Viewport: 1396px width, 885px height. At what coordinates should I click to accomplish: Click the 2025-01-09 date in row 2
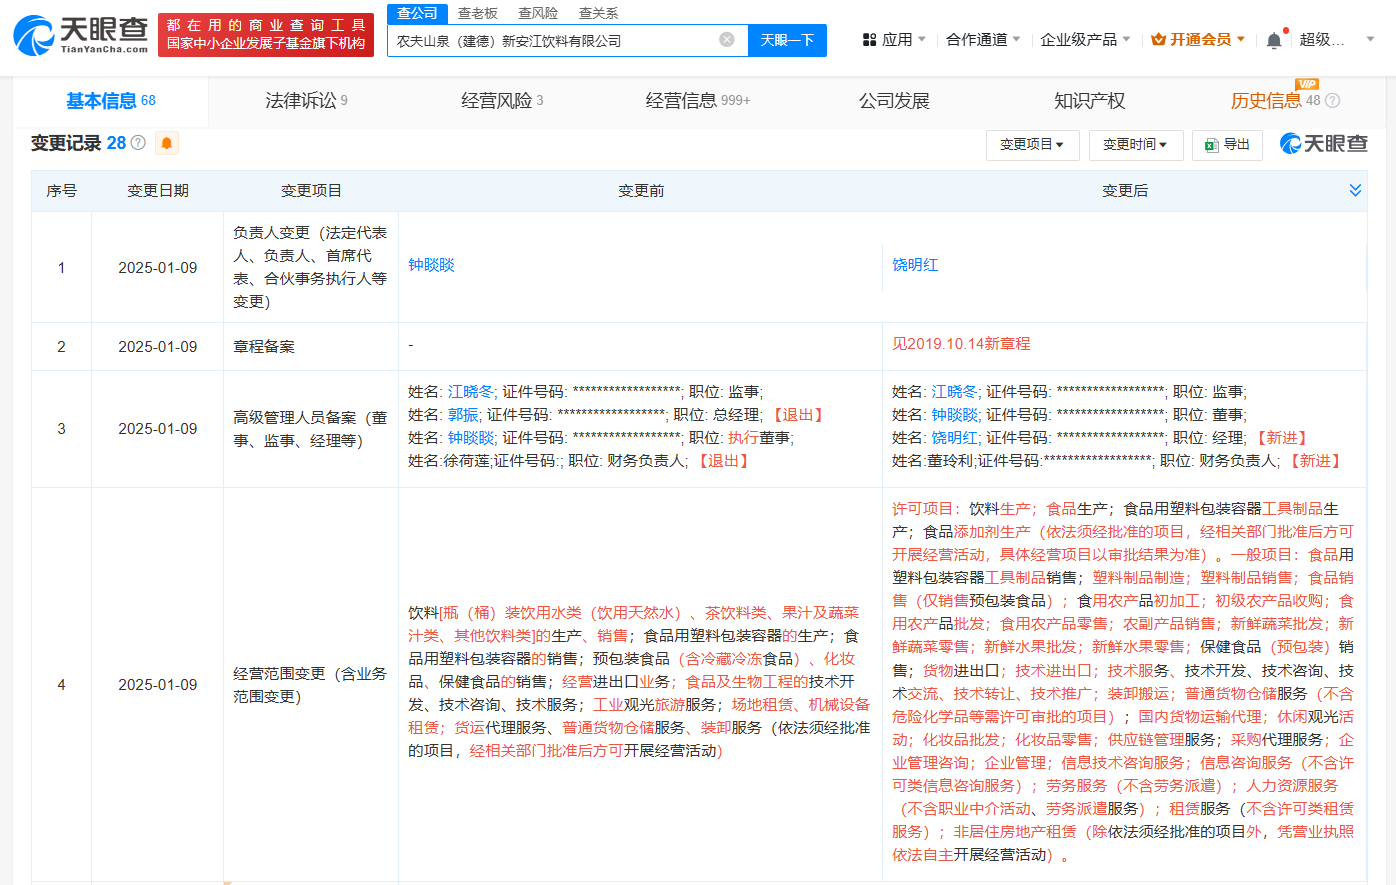tap(158, 347)
